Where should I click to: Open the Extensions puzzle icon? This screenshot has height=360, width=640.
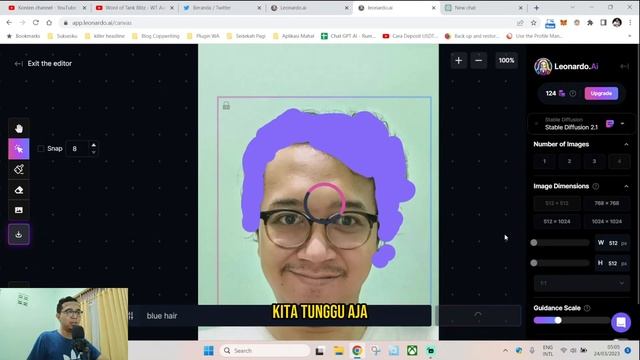click(590, 23)
